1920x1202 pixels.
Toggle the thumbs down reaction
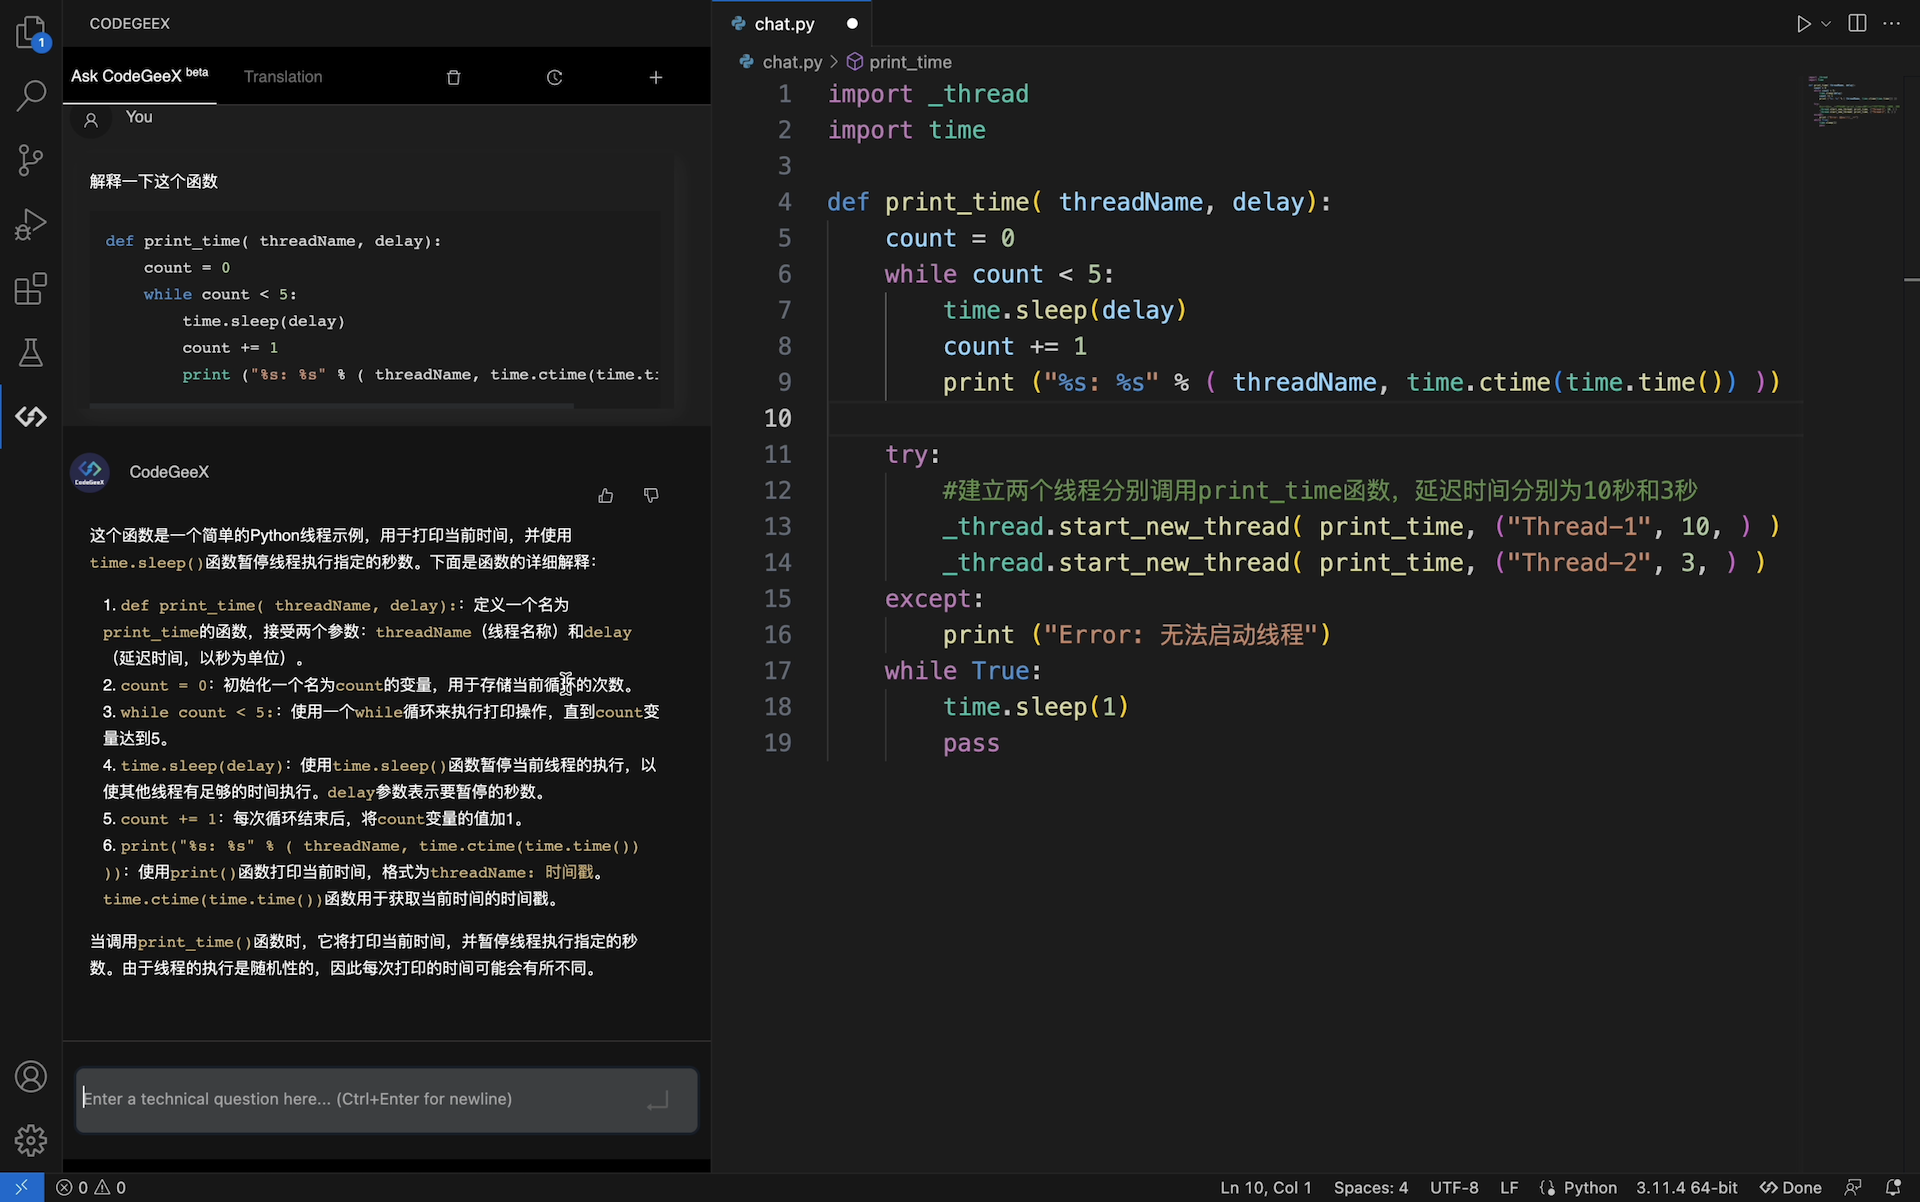click(x=651, y=494)
